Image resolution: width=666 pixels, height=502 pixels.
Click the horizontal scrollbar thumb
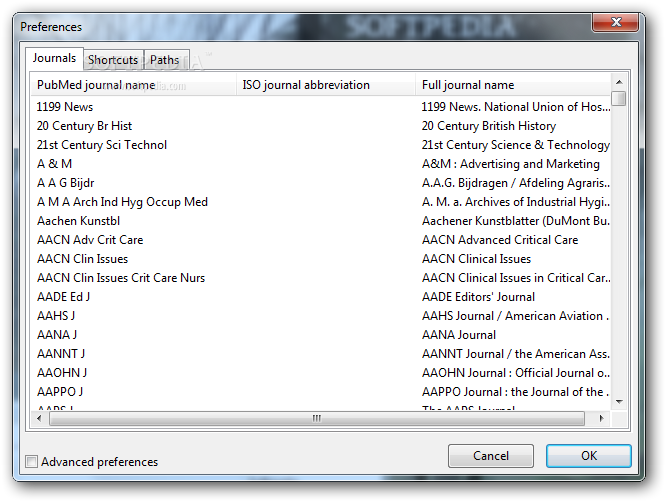click(x=317, y=418)
